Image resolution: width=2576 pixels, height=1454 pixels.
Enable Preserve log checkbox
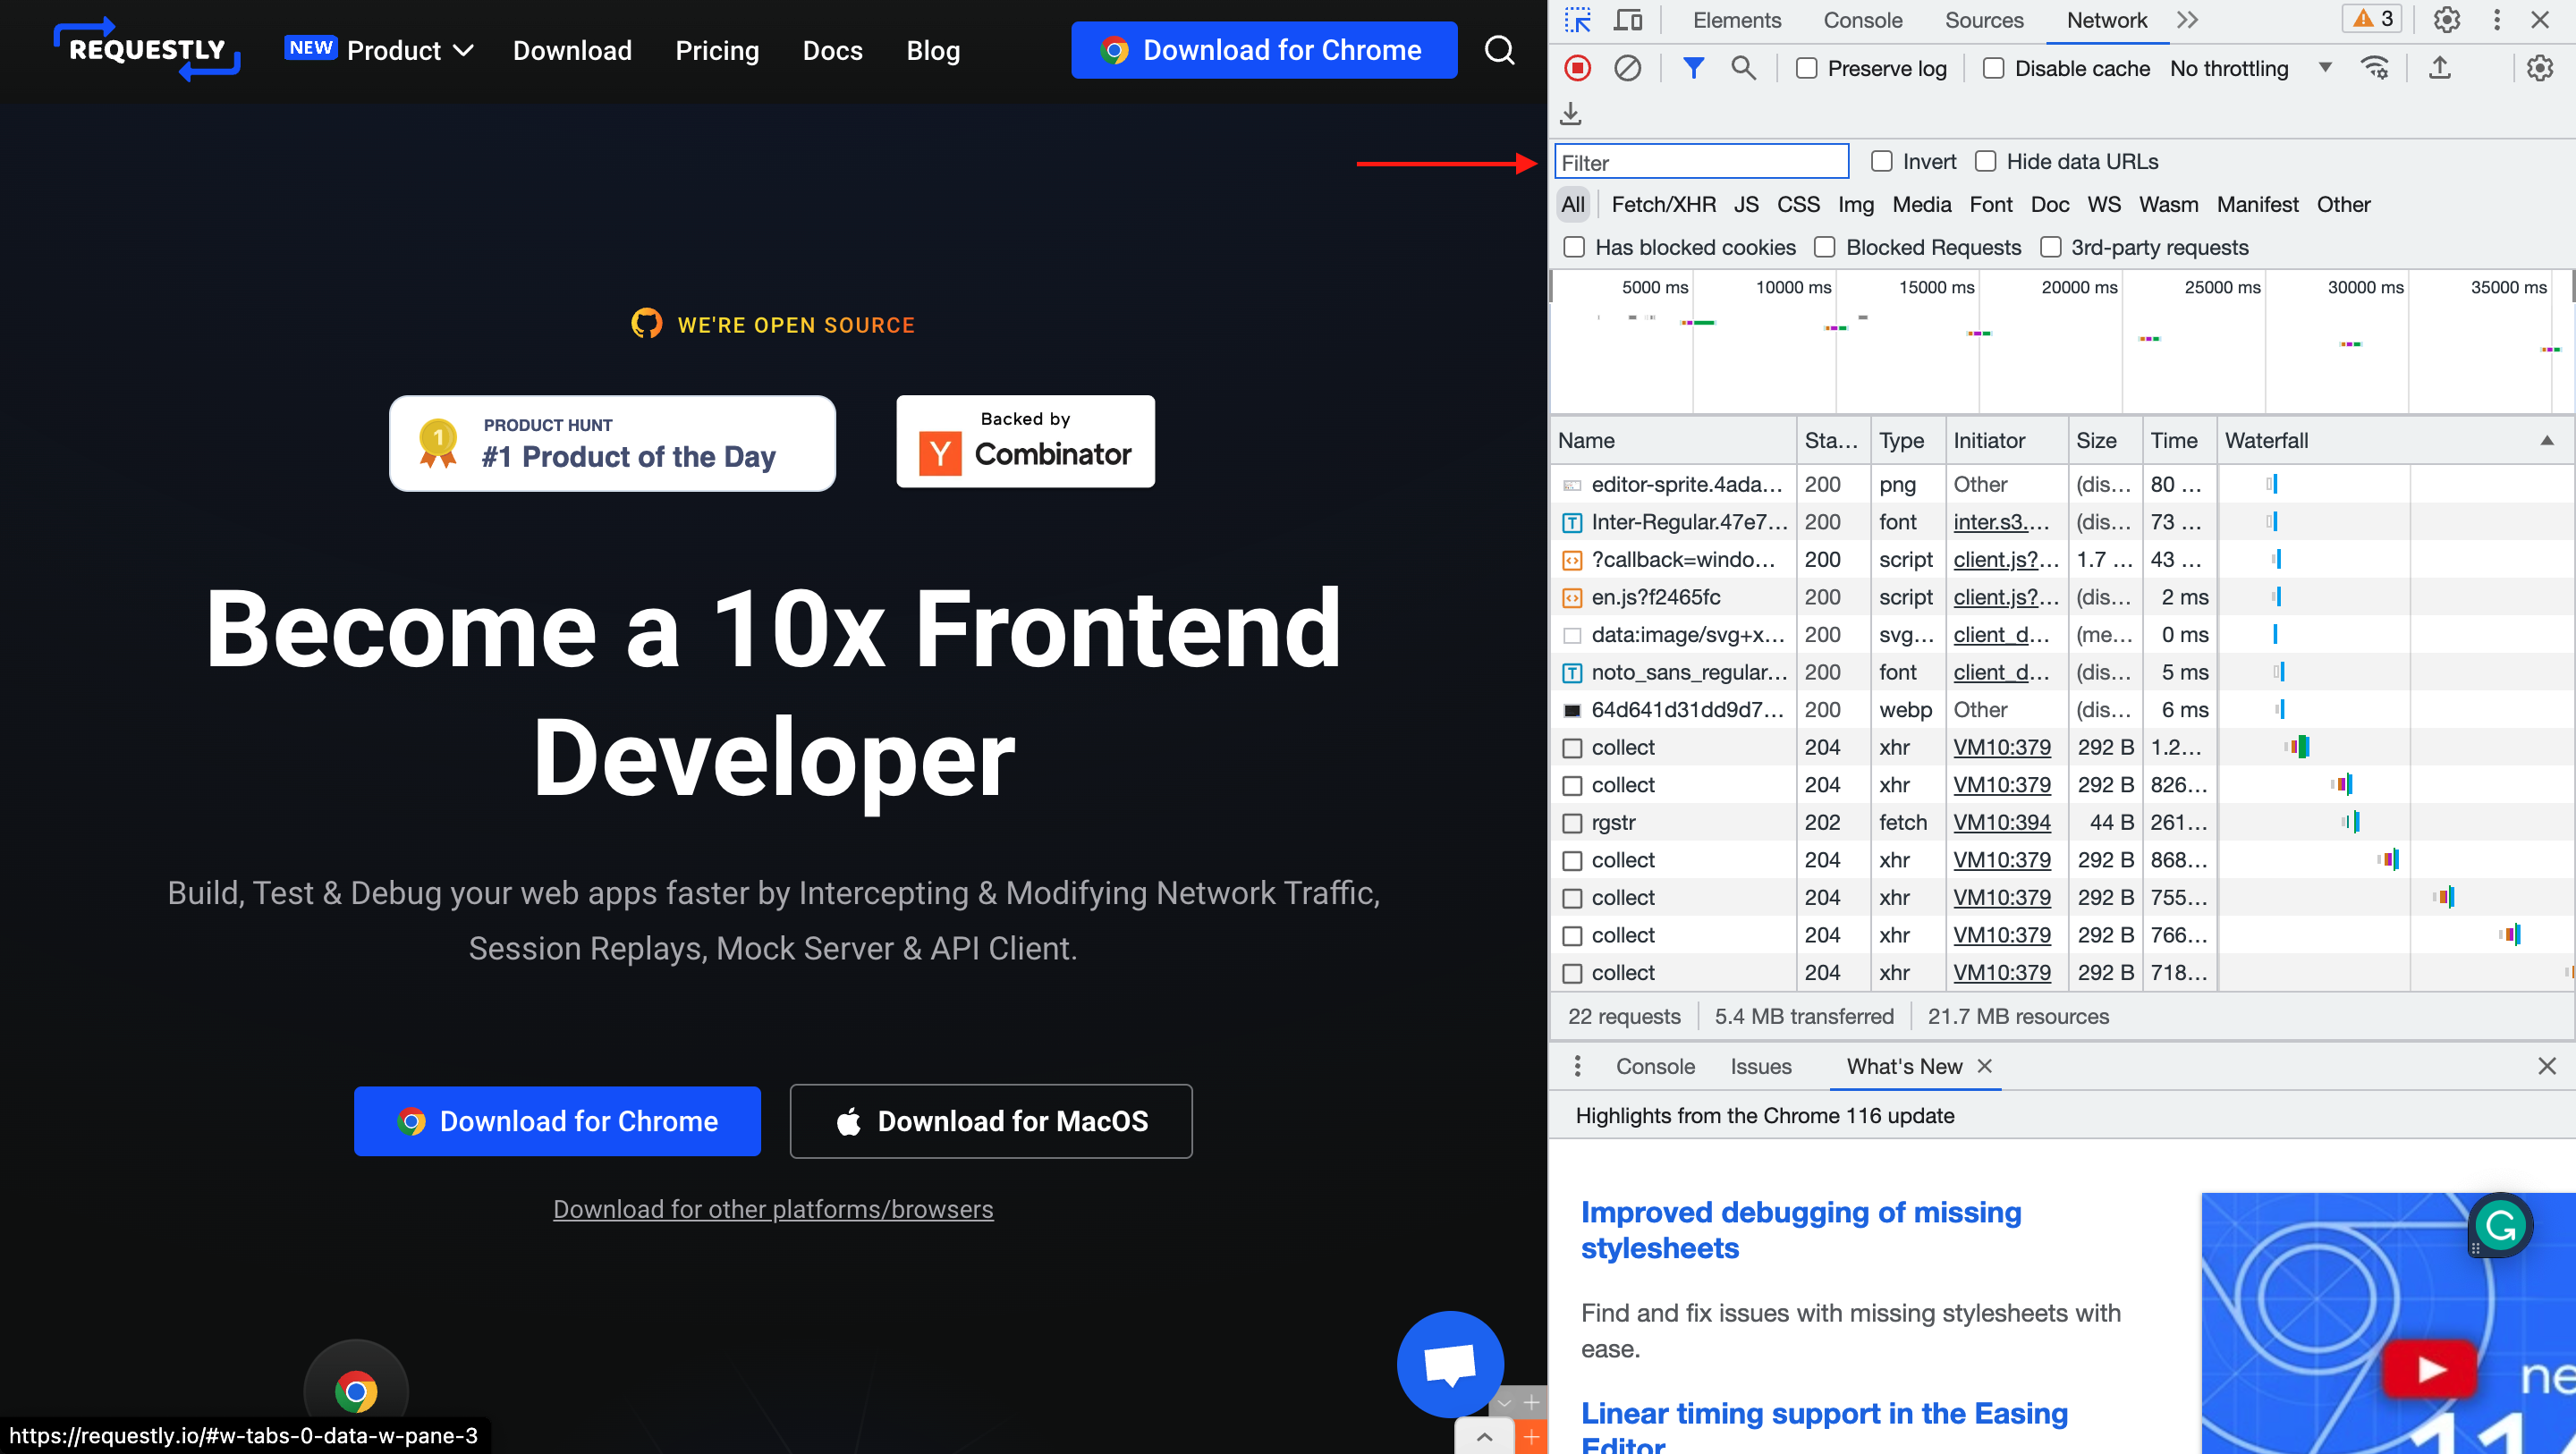tap(1806, 68)
